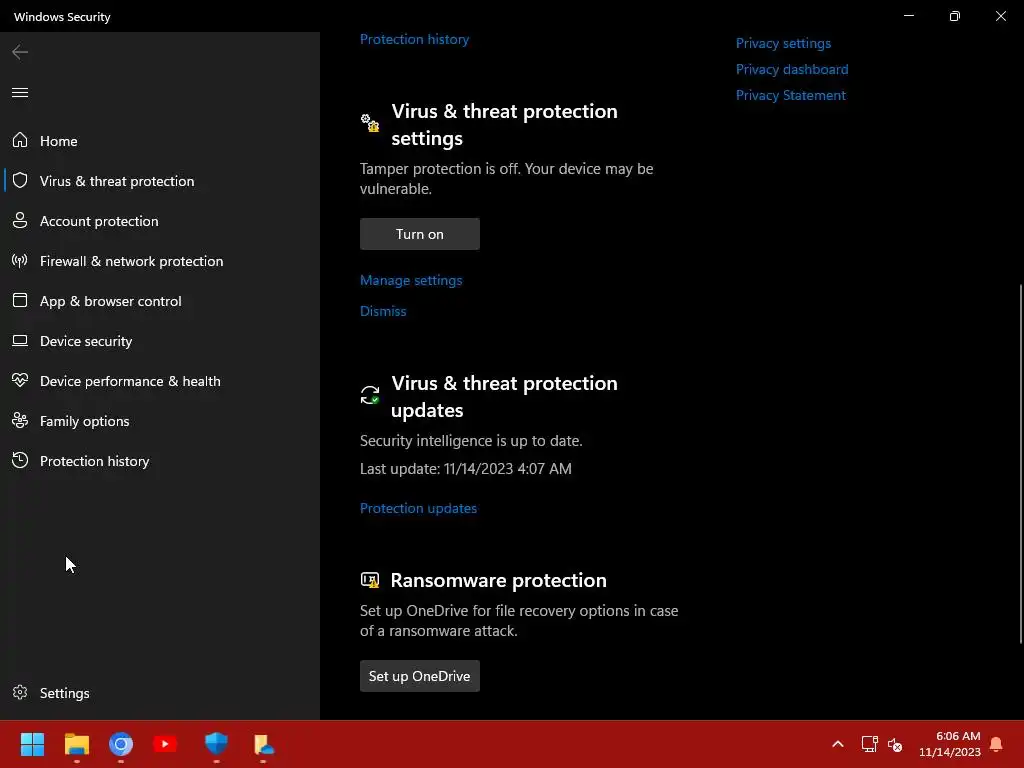Screen dimensions: 1024x768
Task: Click the vertical scrollbar thumb
Action: pyautogui.click(x=1021, y=464)
